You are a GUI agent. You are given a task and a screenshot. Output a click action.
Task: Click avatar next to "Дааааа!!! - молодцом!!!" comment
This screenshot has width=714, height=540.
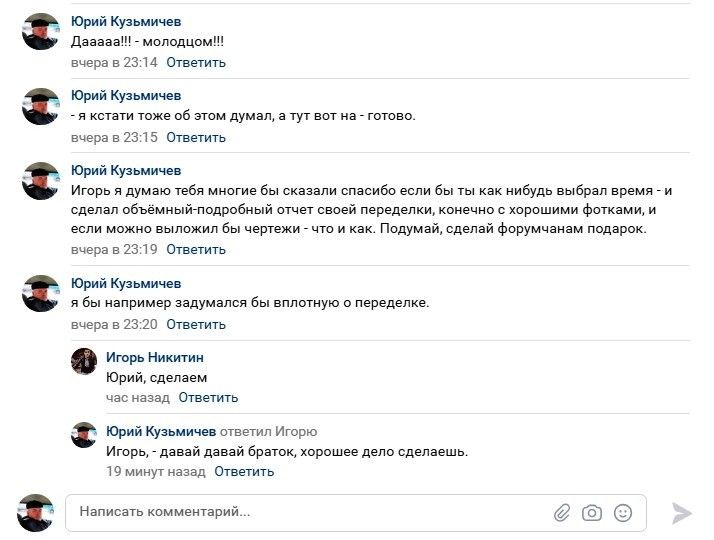(x=41, y=31)
